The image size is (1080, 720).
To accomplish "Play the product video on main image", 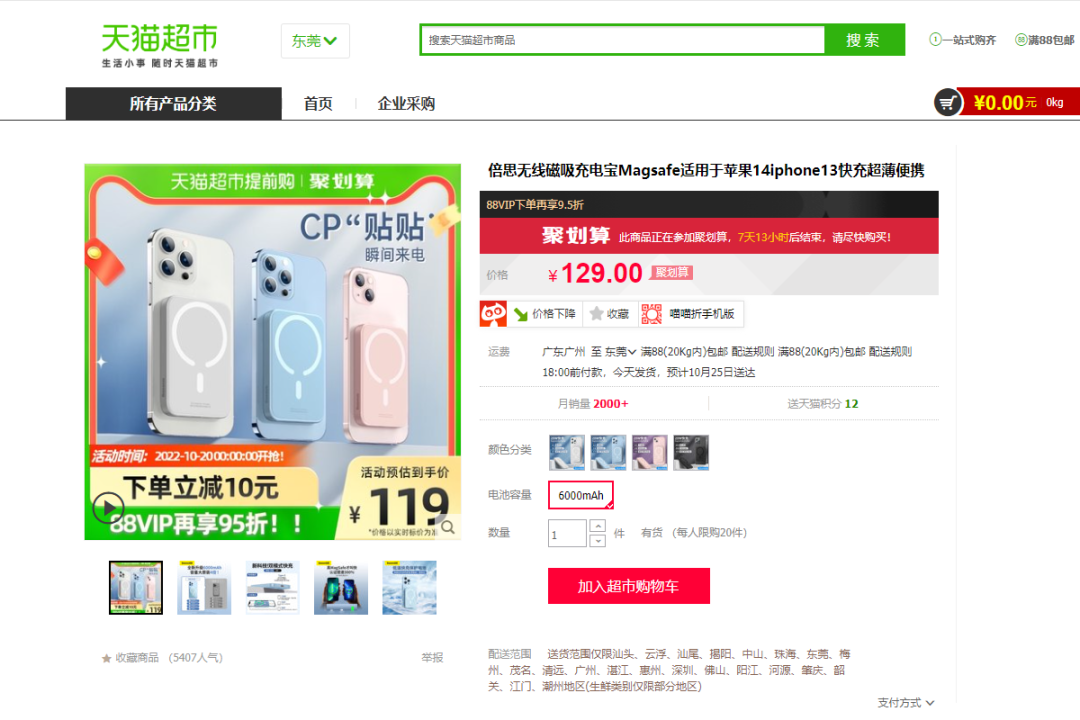I will [x=108, y=508].
